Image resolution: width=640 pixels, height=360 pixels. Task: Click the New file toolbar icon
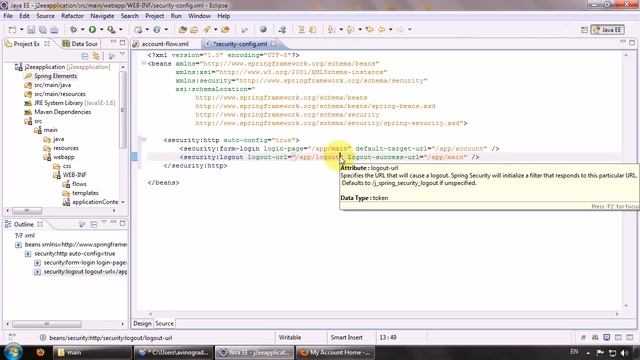point(13,29)
